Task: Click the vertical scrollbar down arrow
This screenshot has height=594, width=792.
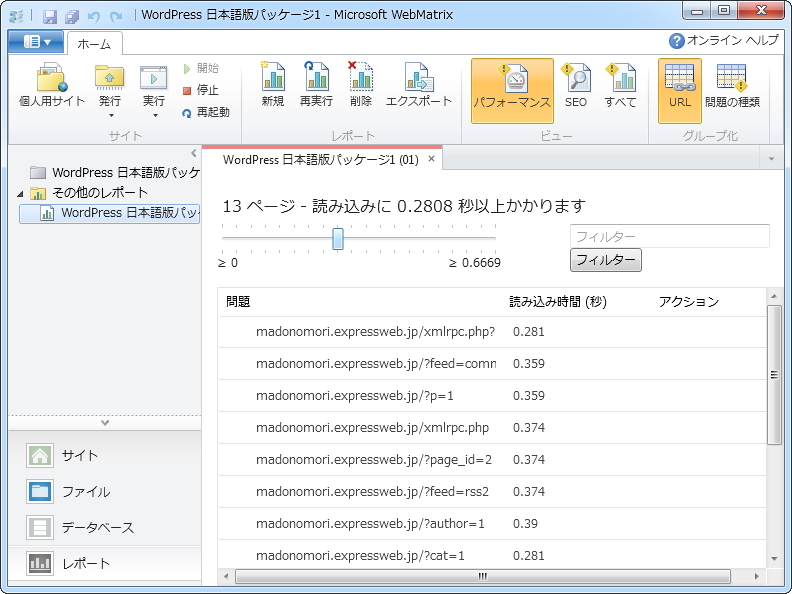Action: (x=774, y=559)
